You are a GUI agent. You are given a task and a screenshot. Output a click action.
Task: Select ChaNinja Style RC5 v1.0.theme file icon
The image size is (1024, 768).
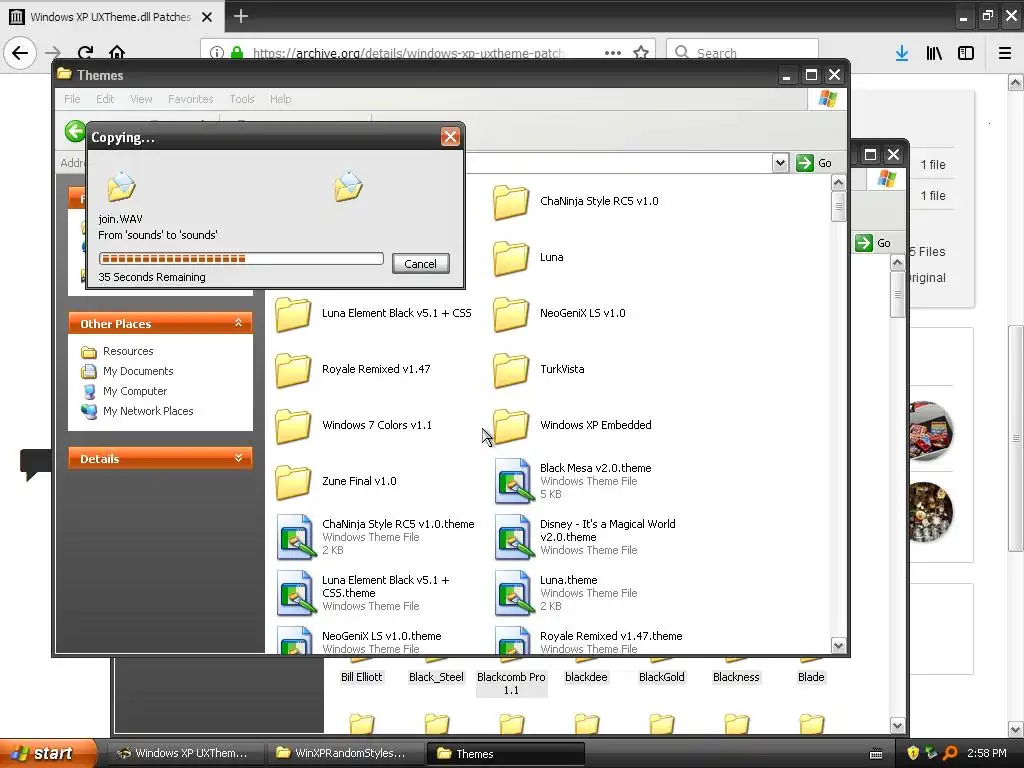click(295, 537)
